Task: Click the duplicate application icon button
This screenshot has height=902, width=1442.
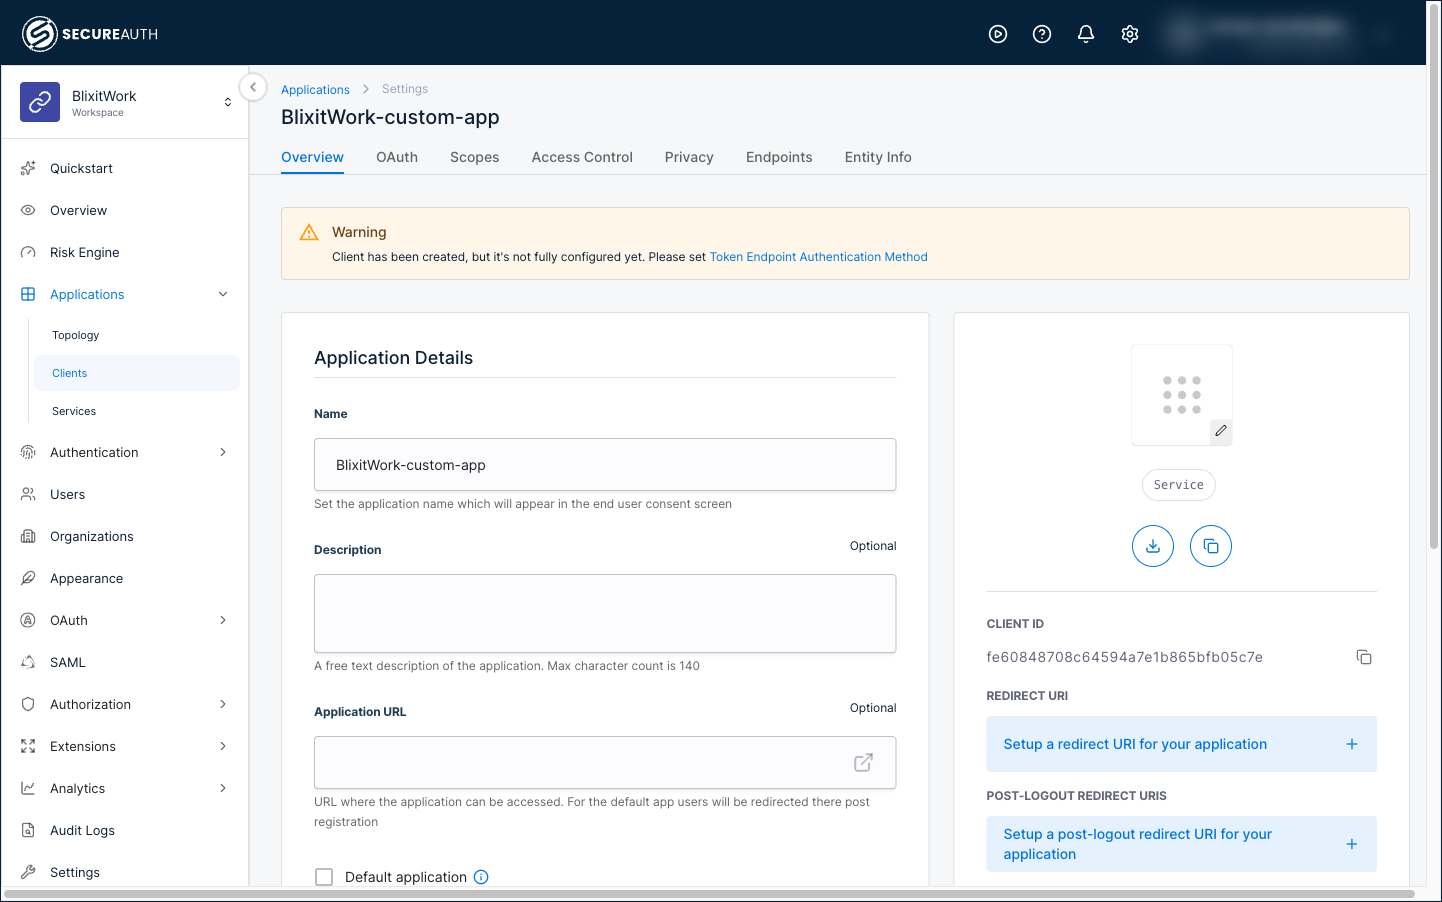Action: [x=1211, y=546]
